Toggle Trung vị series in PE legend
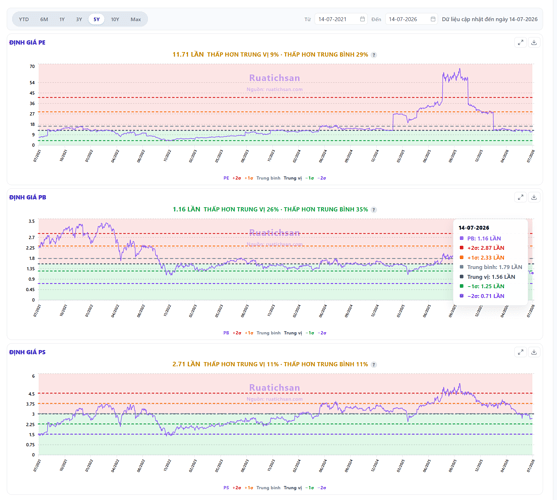 [292, 178]
